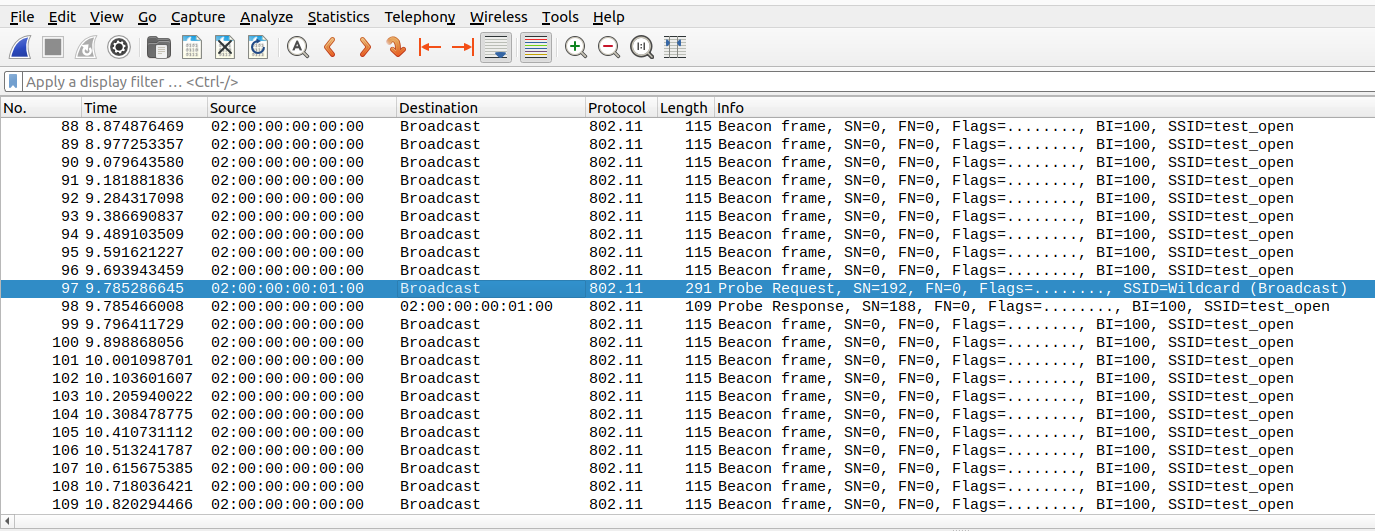Close the current capture file
1375x531 pixels.
225,47
